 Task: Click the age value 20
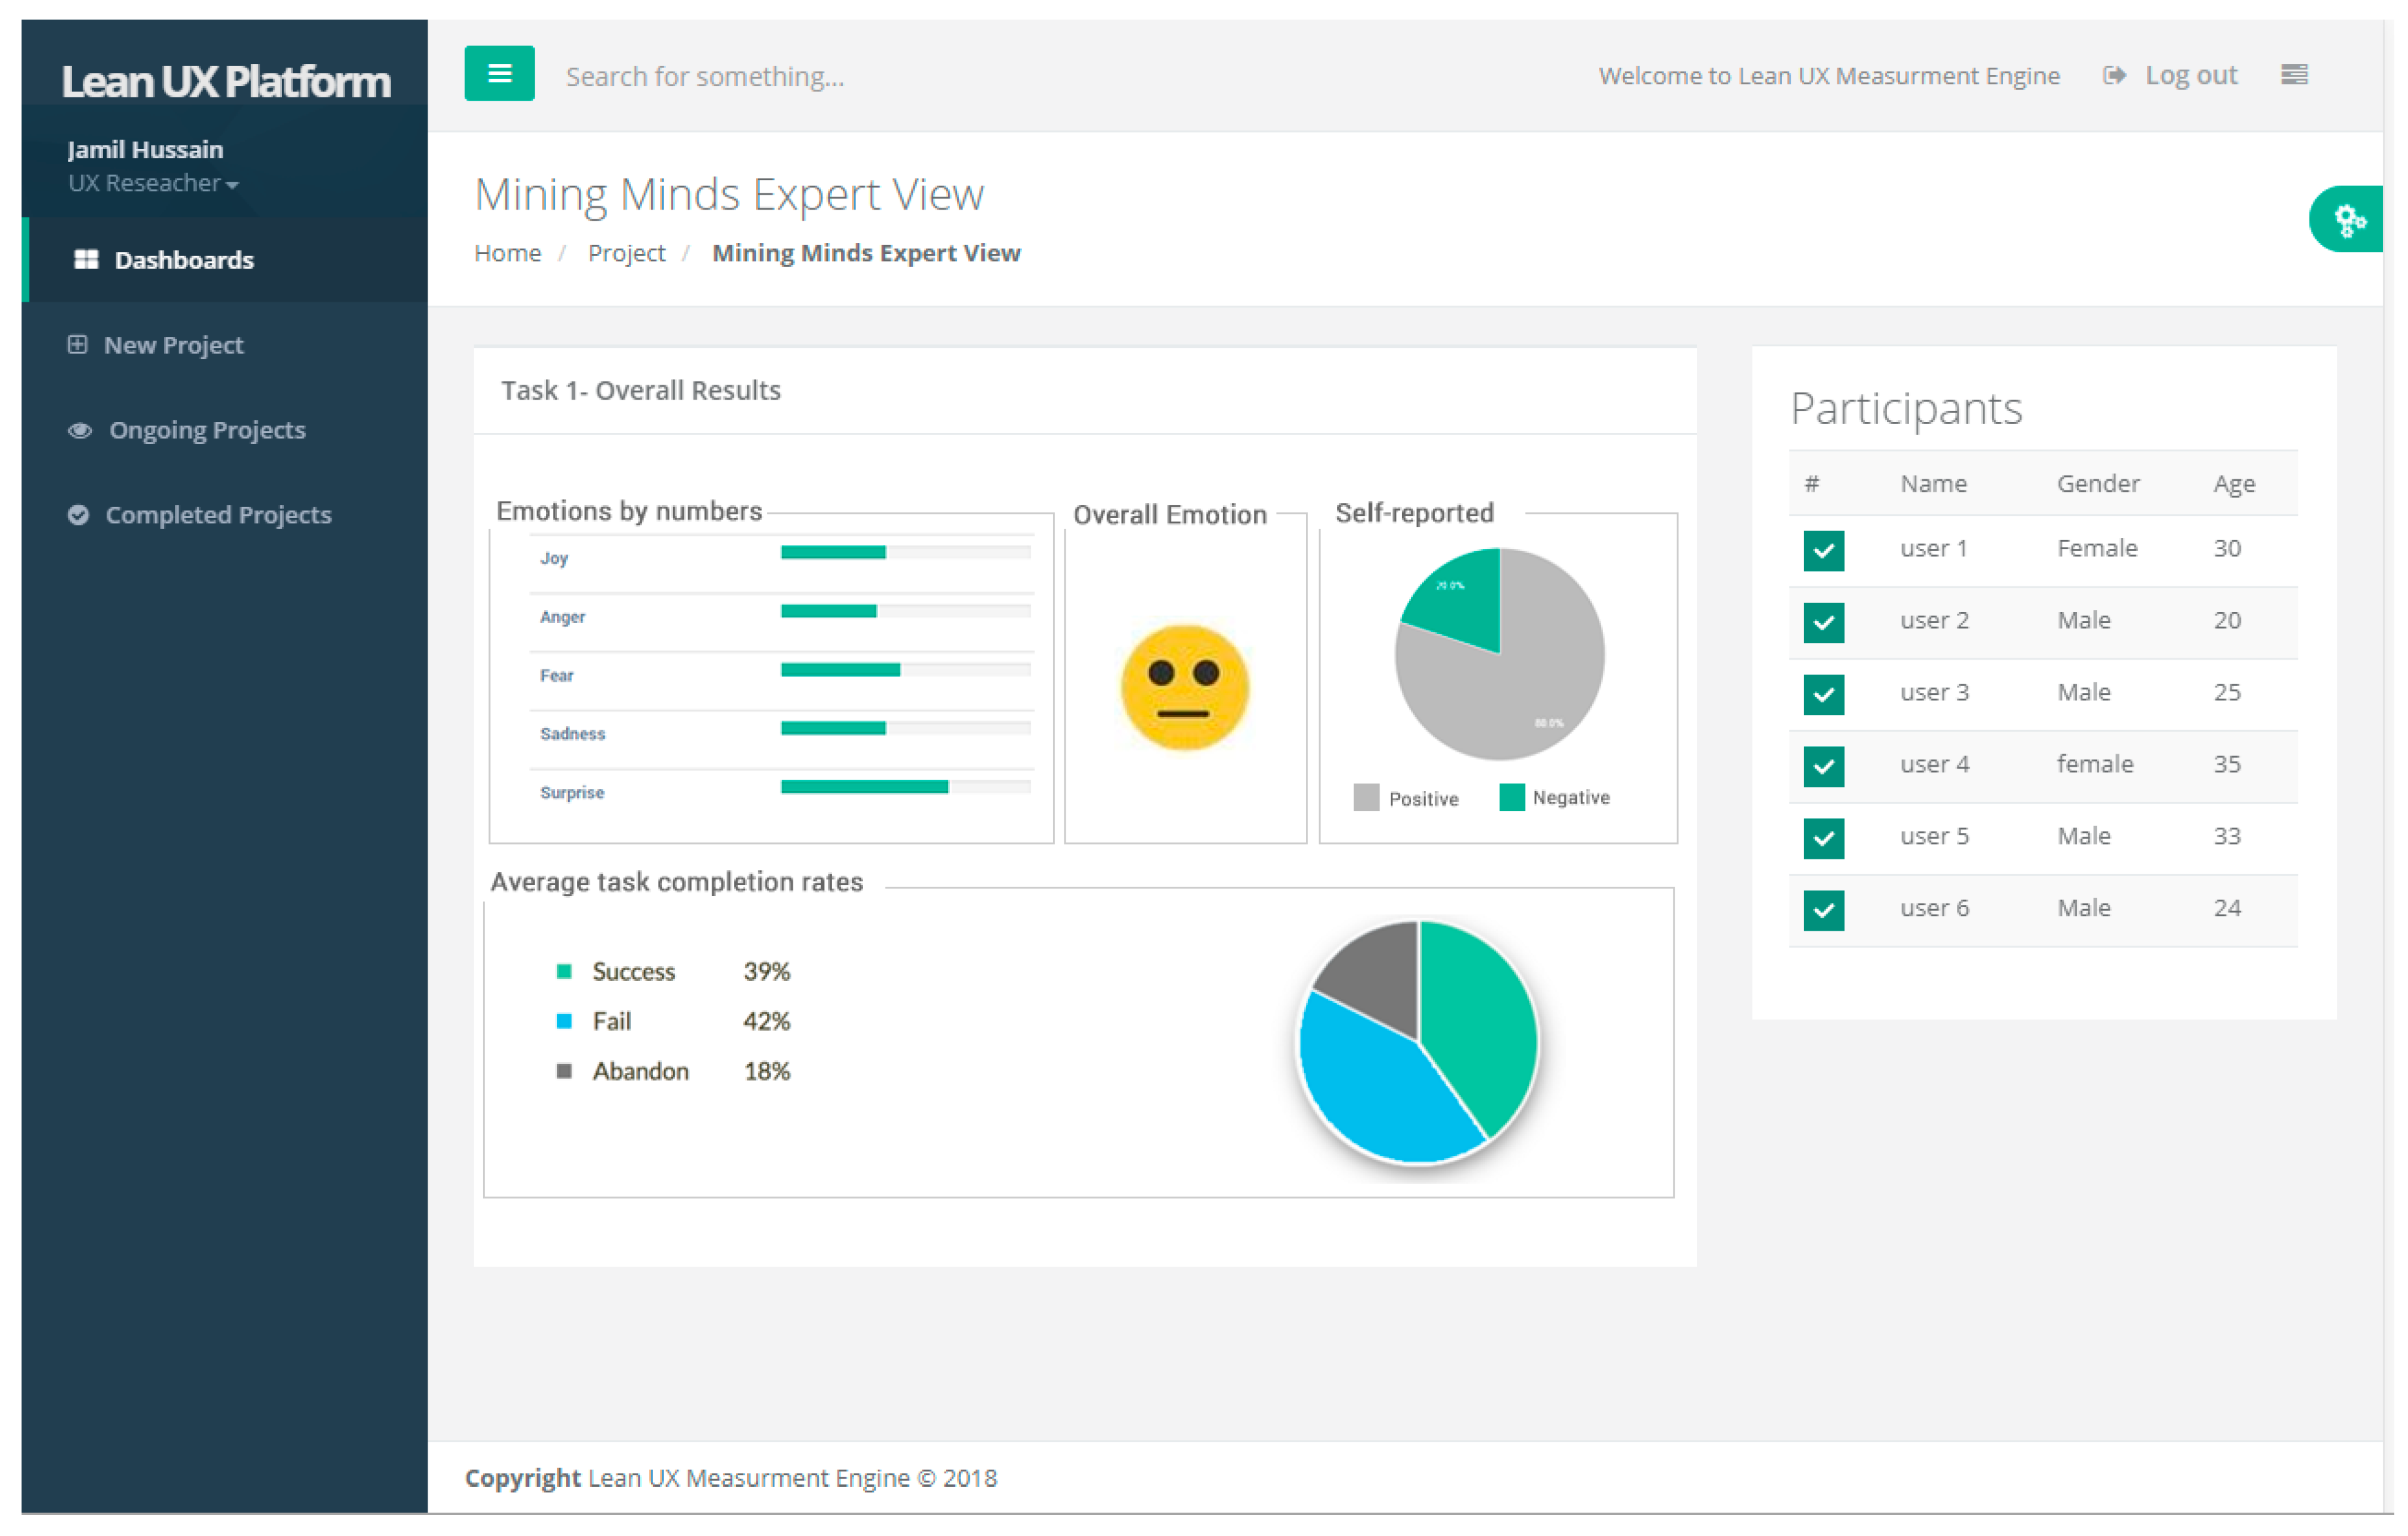(2227, 621)
